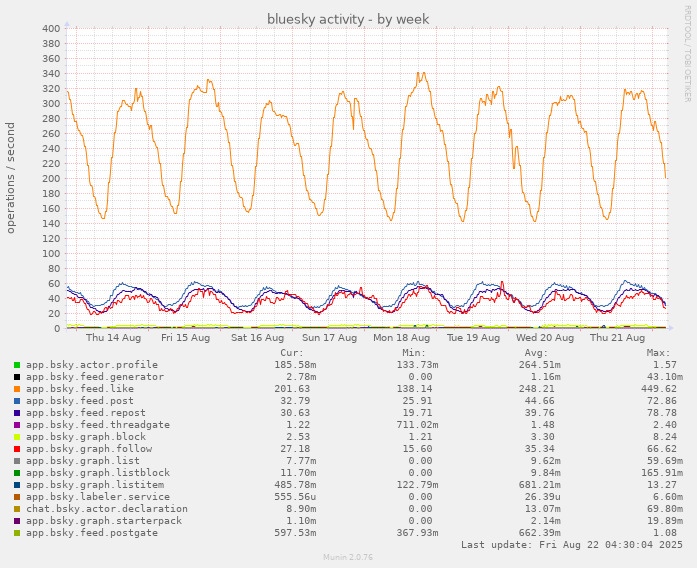Click the 'operations / second' axis label
This screenshot has width=697, height=568.
point(10,178)
